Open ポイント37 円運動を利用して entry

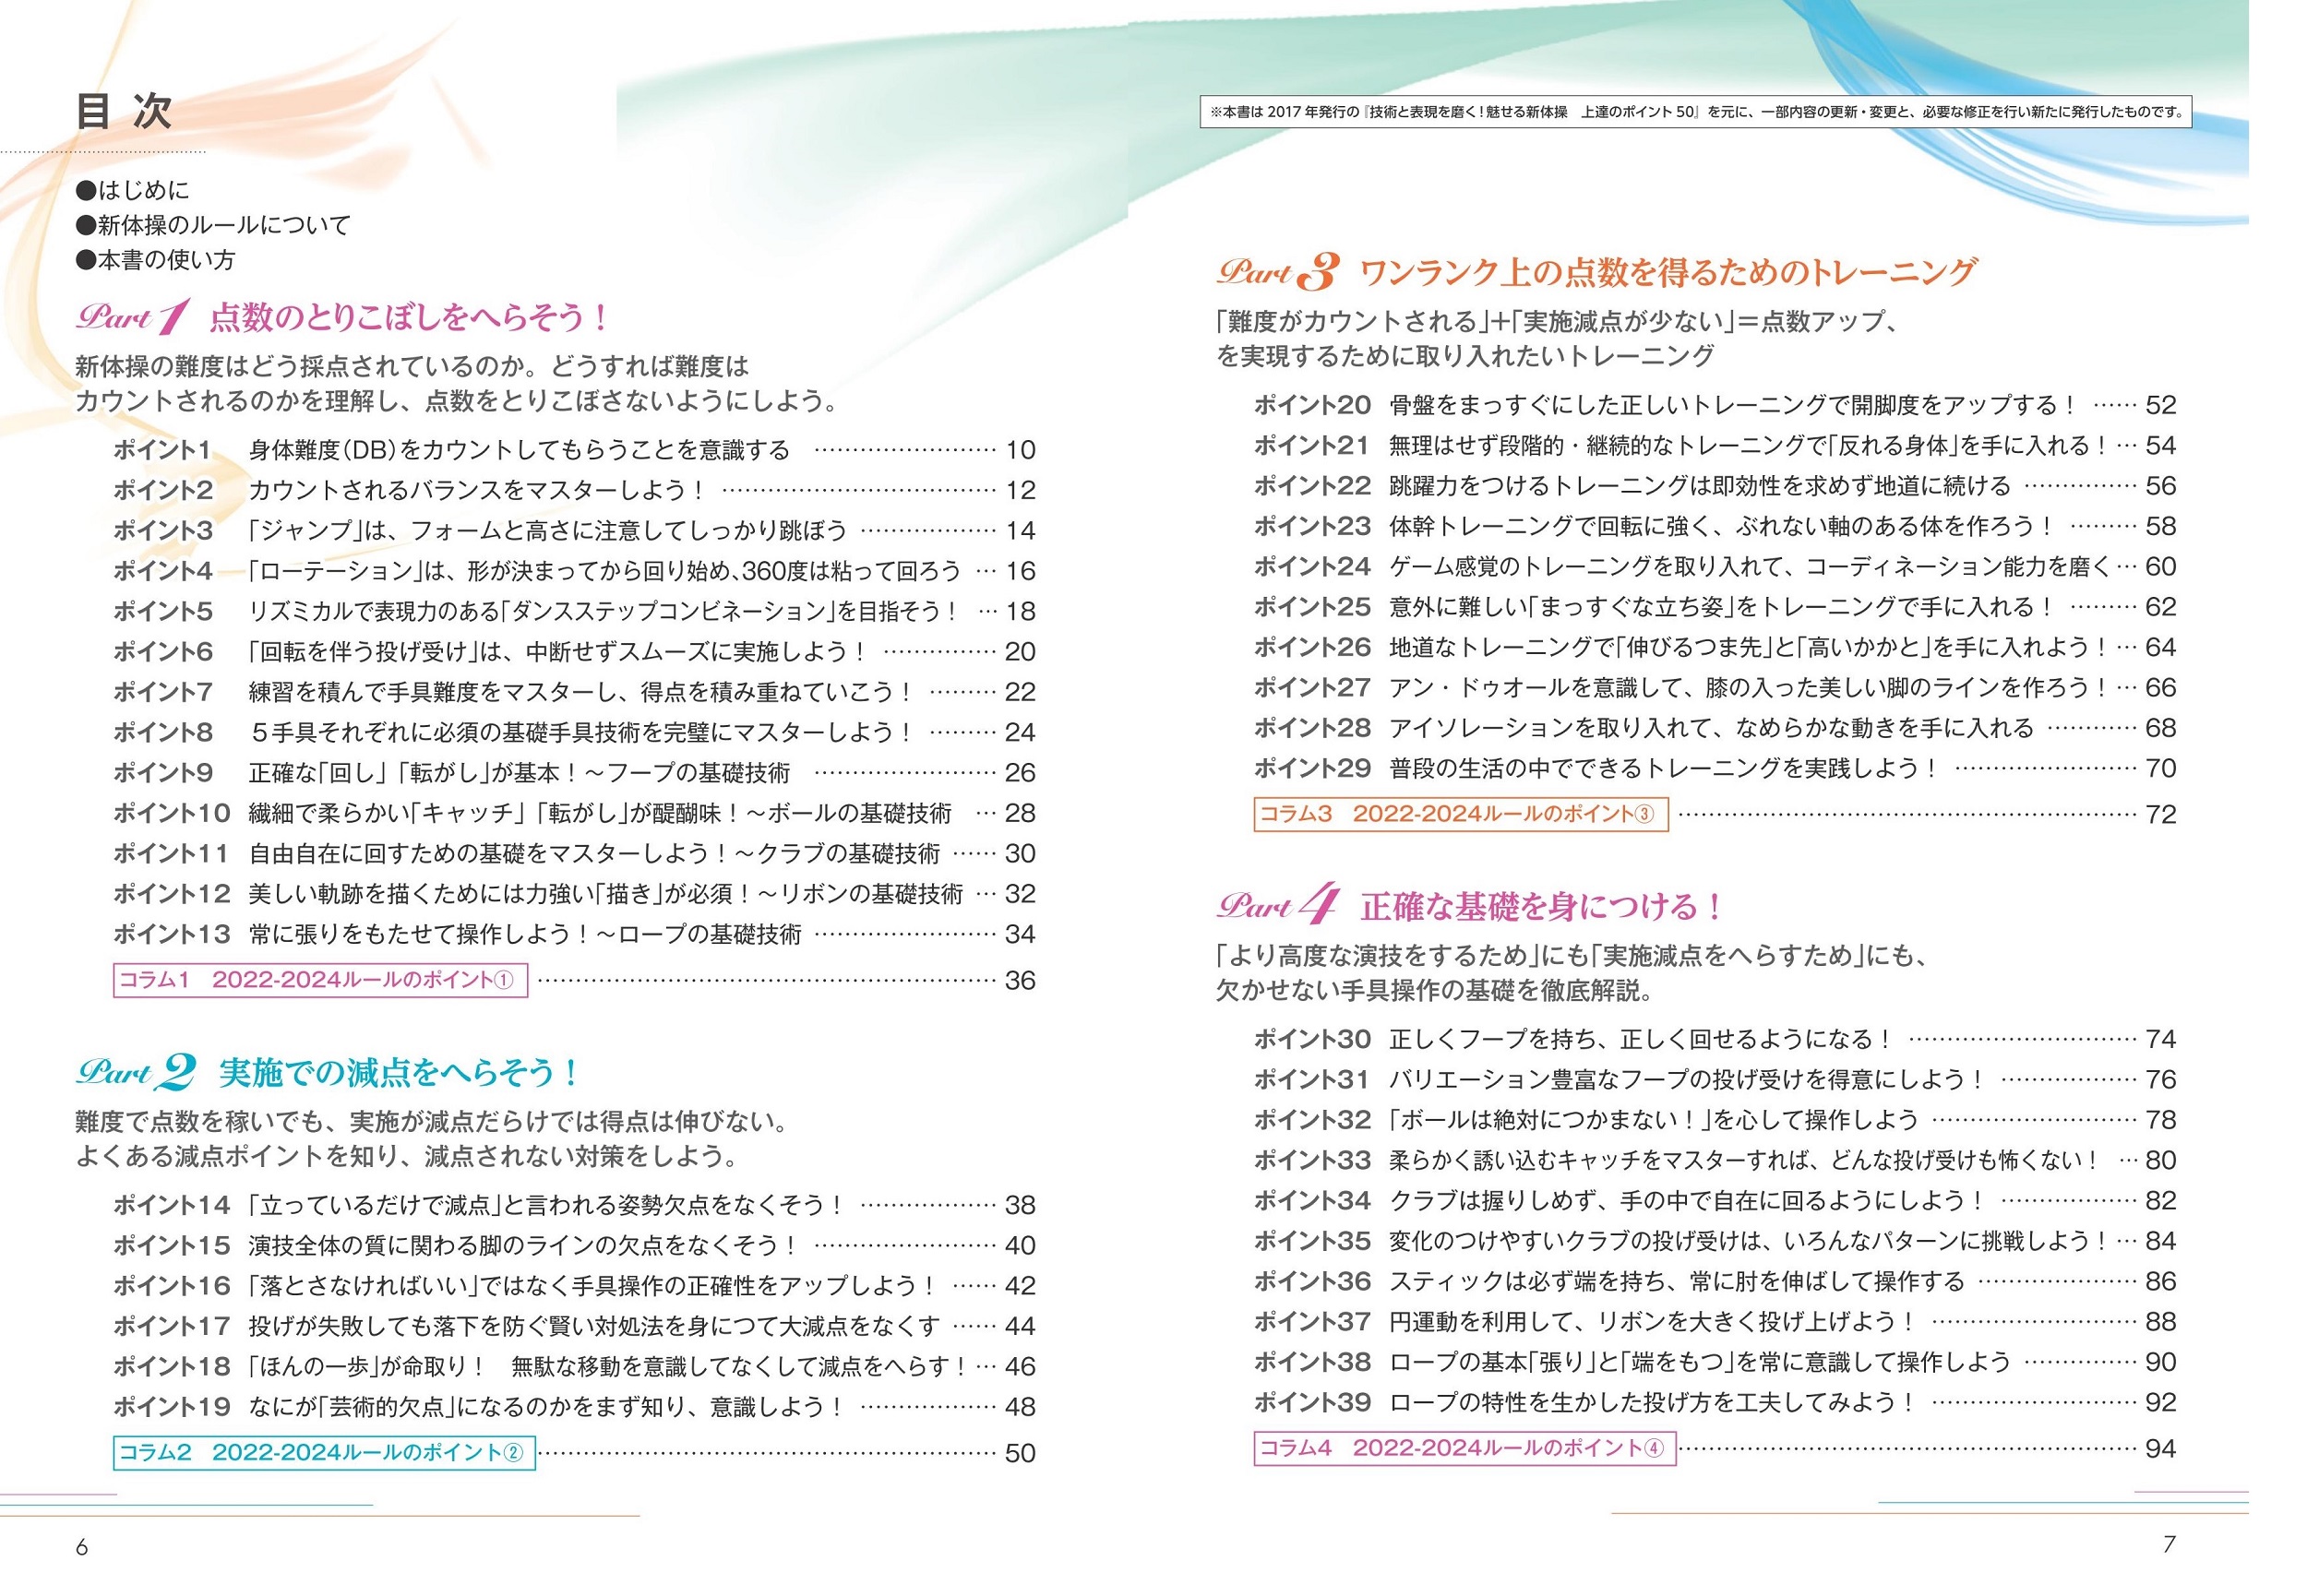coord(1715,1322)
